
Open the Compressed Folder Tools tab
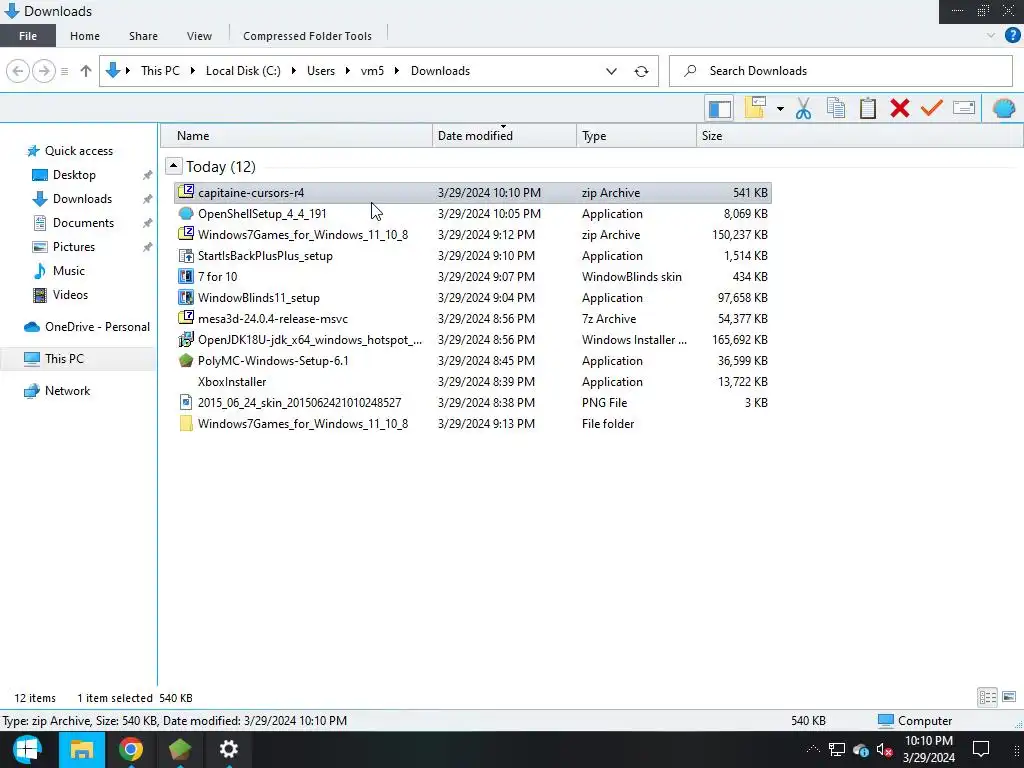[308, 36]
